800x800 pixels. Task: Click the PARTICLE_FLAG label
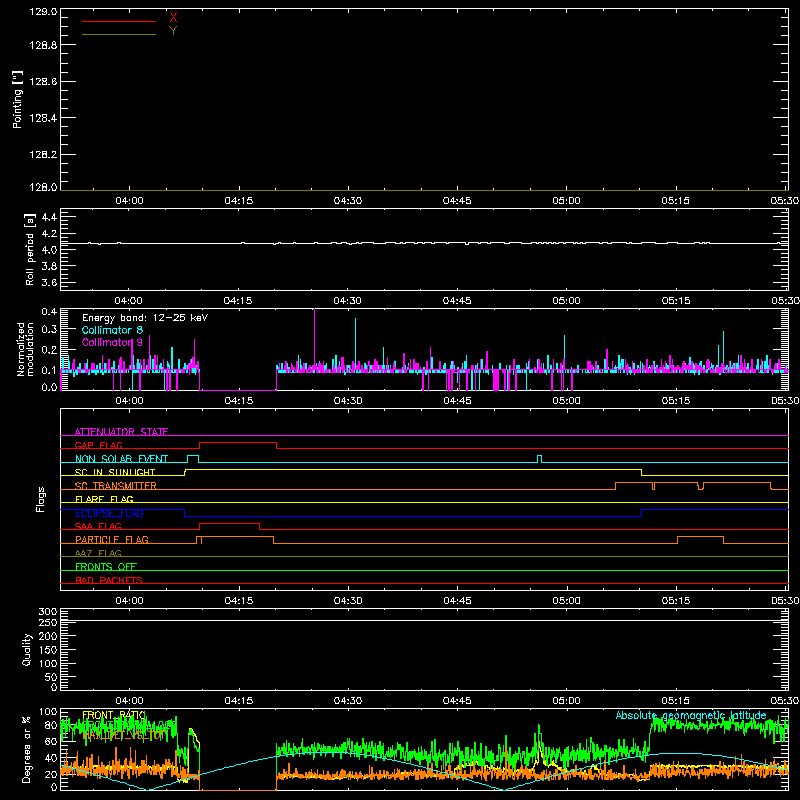pyautogui.click(x=112, y=539)
